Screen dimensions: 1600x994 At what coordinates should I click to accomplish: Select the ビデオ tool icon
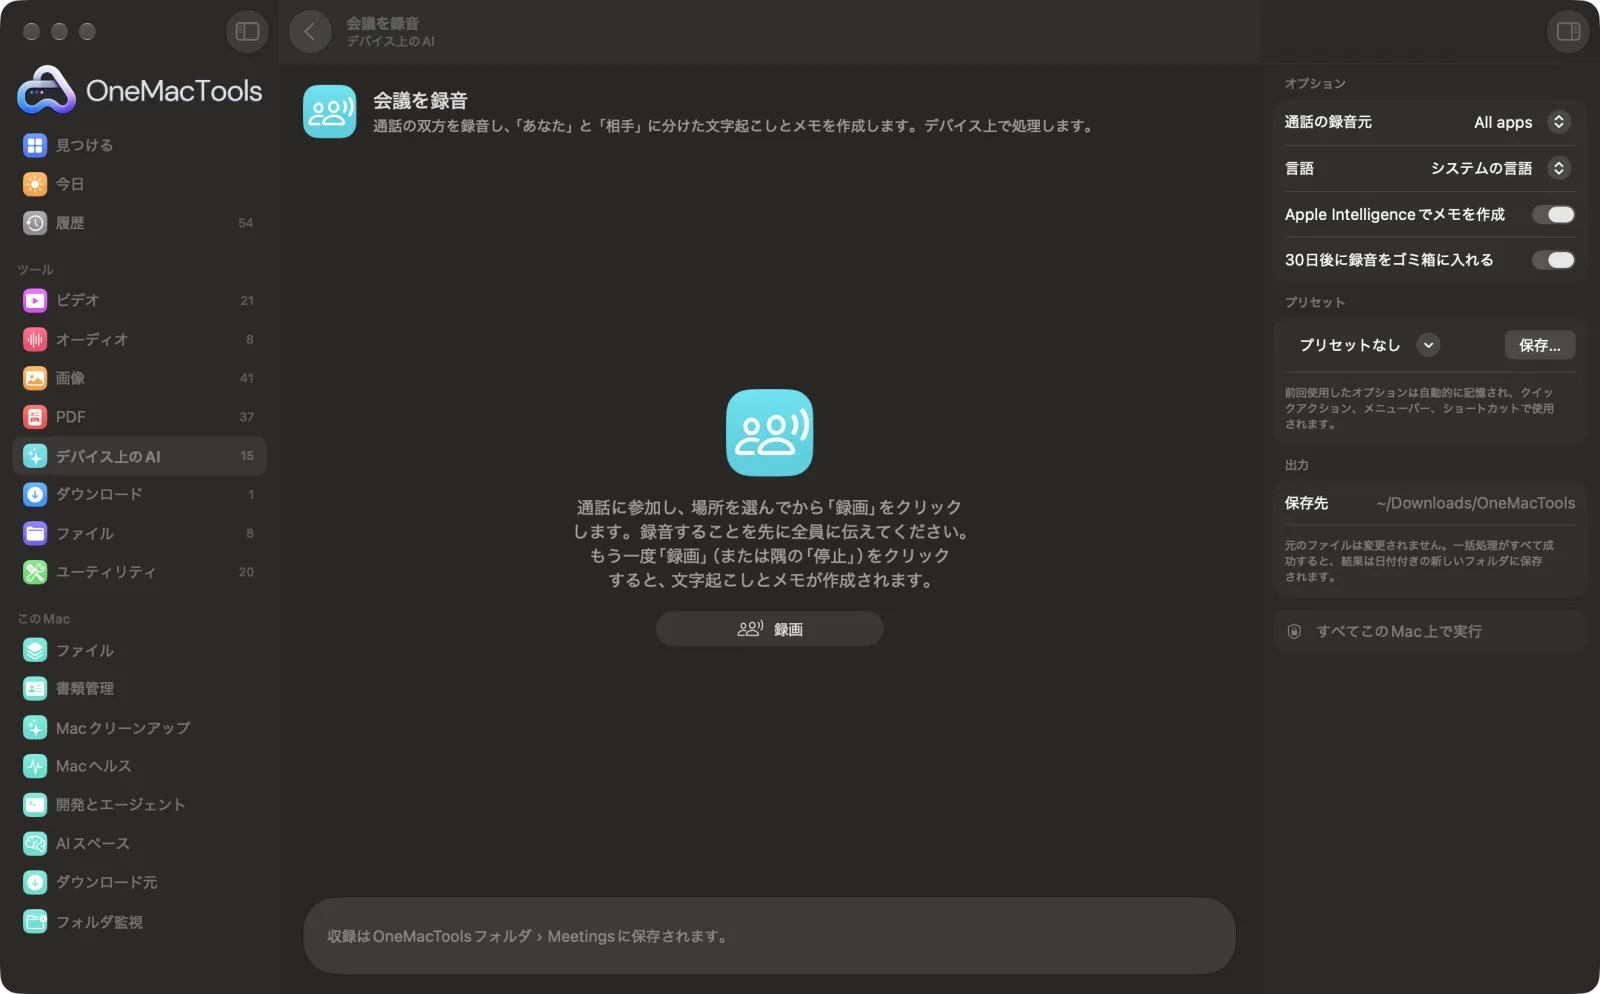35,300
